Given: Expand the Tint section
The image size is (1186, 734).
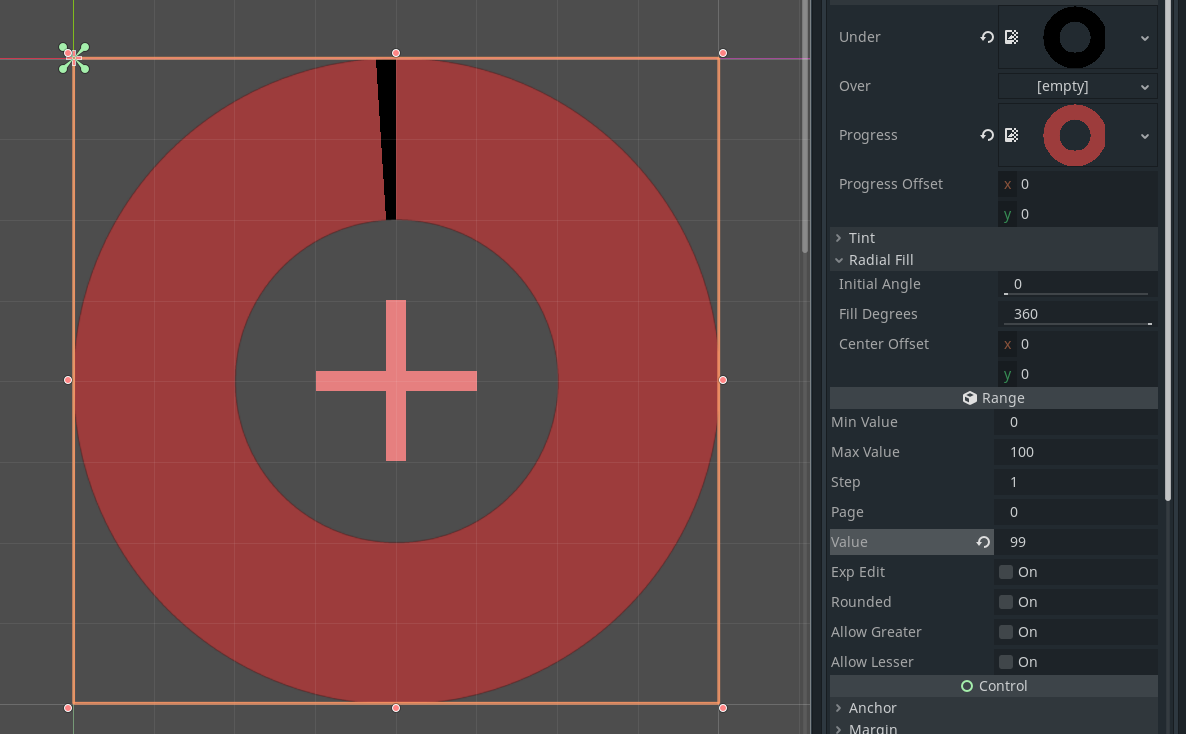Looking at the screenshot, I should (x=860, y=237).
